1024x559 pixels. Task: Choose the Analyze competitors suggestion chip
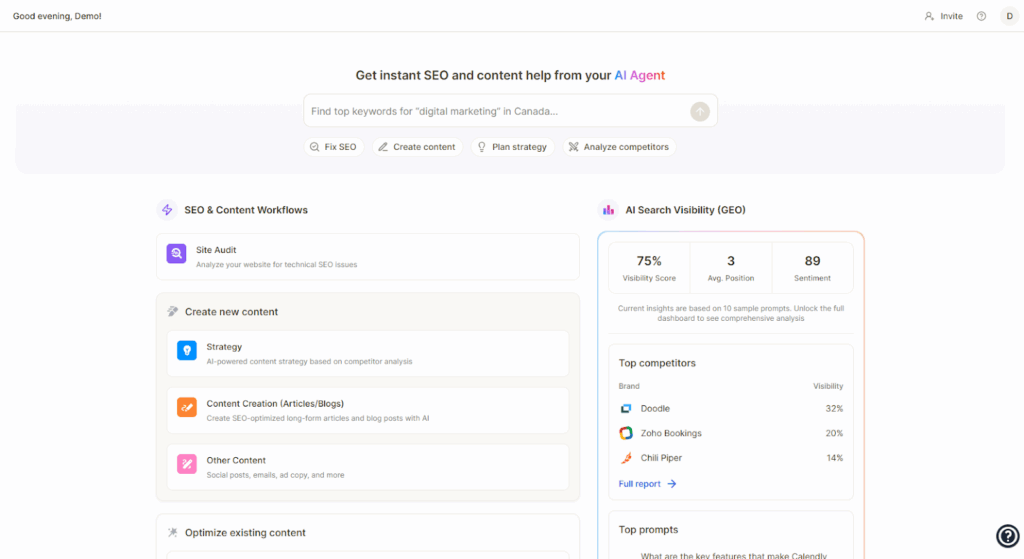[619, 147]
